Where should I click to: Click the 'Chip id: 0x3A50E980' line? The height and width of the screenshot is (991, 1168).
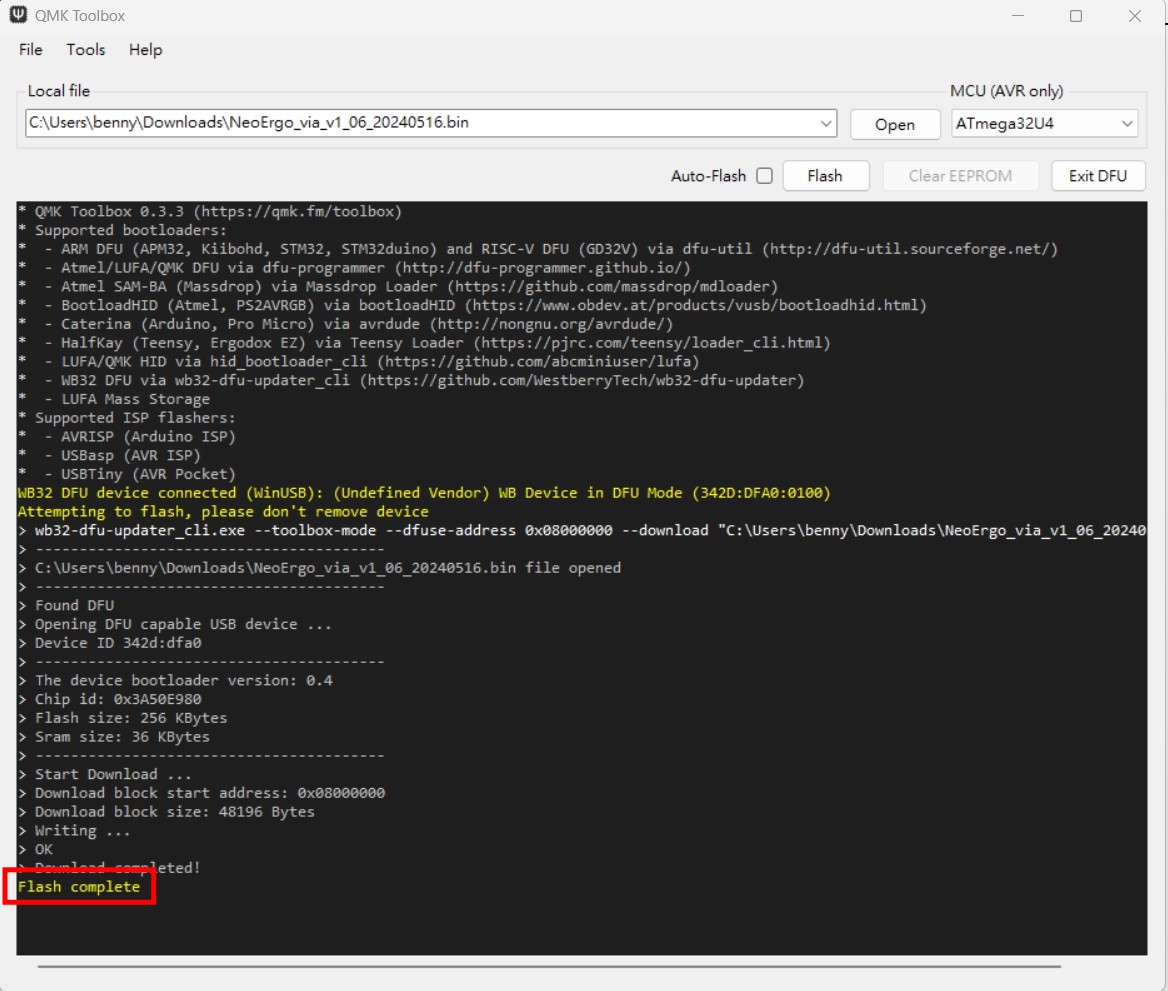coord(110,699)
